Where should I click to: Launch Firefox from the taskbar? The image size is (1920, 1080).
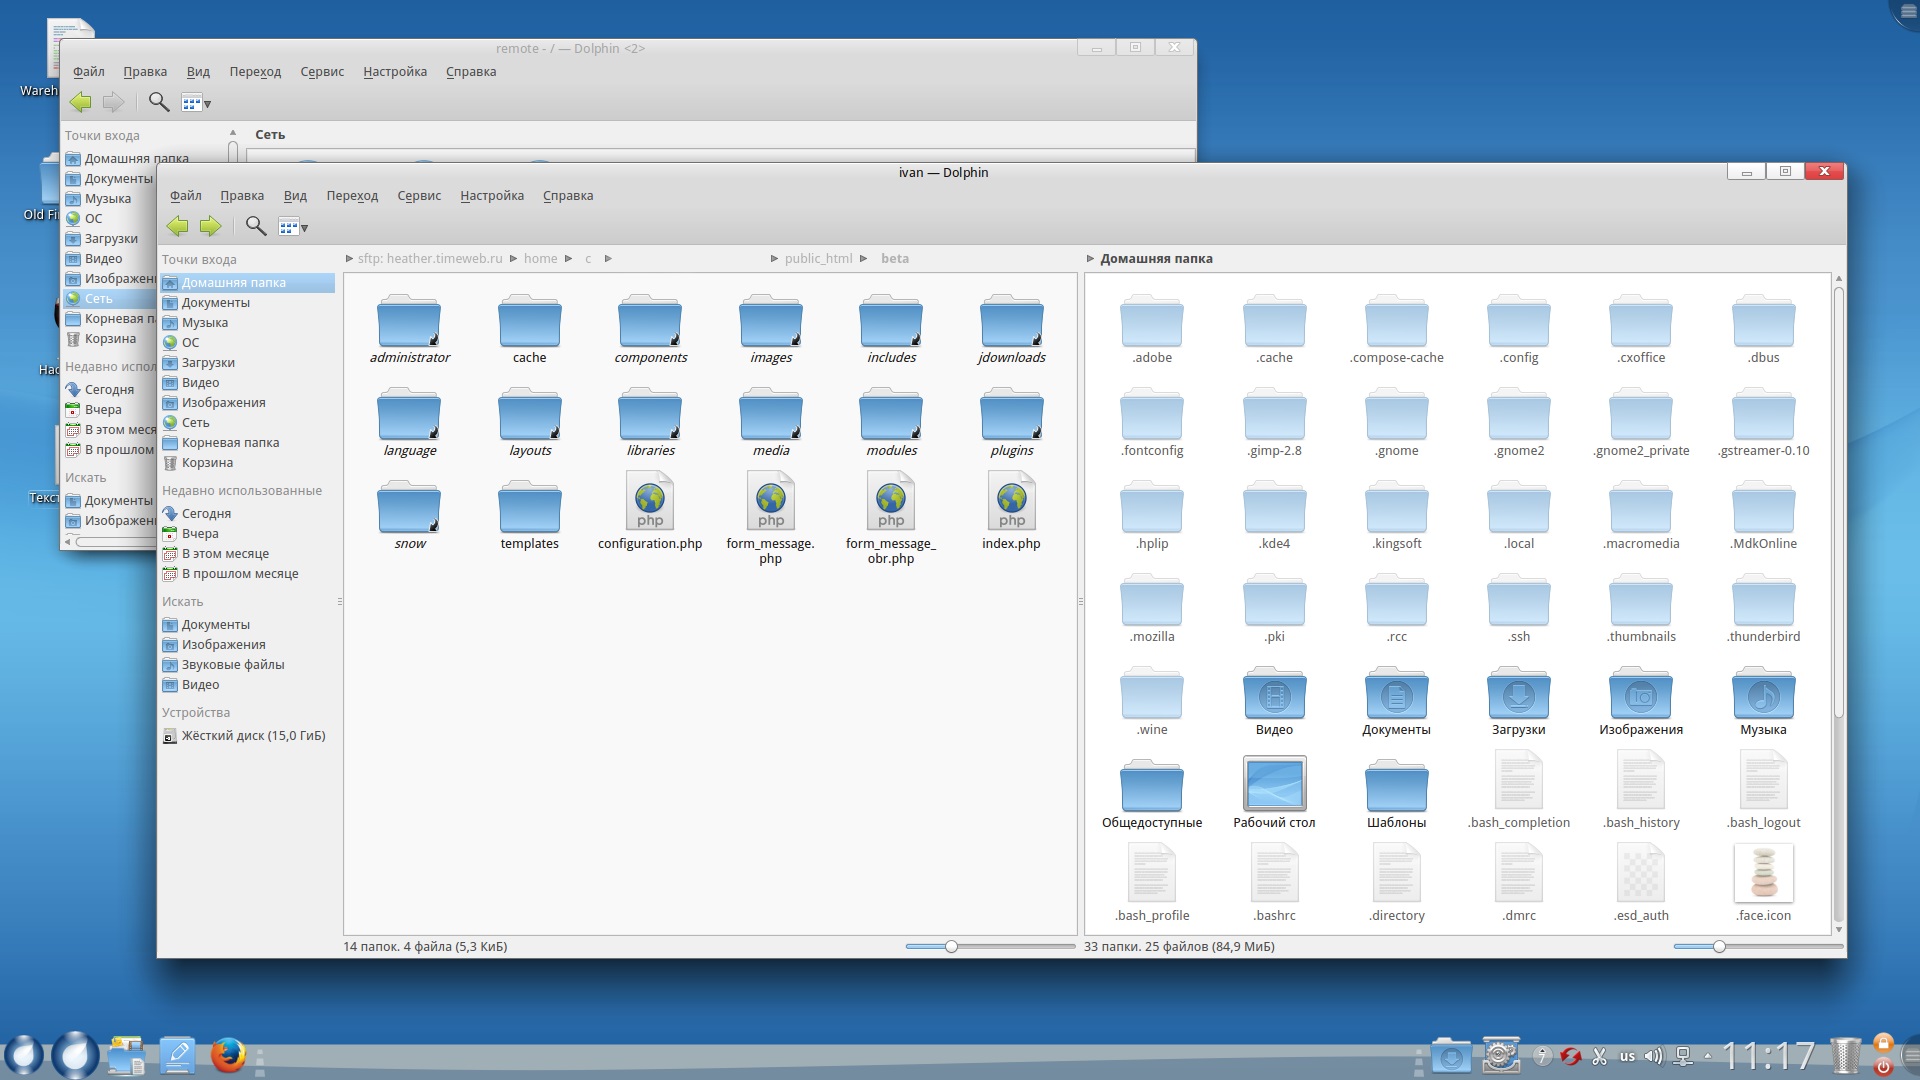(x=228, y=1054)
